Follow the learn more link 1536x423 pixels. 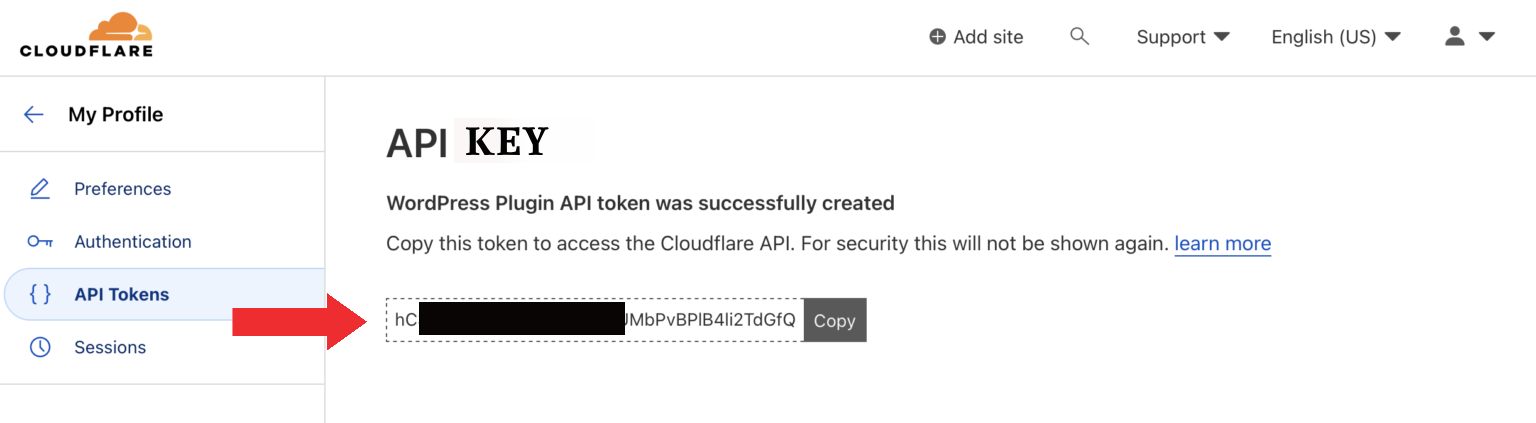pos(1222,244)
